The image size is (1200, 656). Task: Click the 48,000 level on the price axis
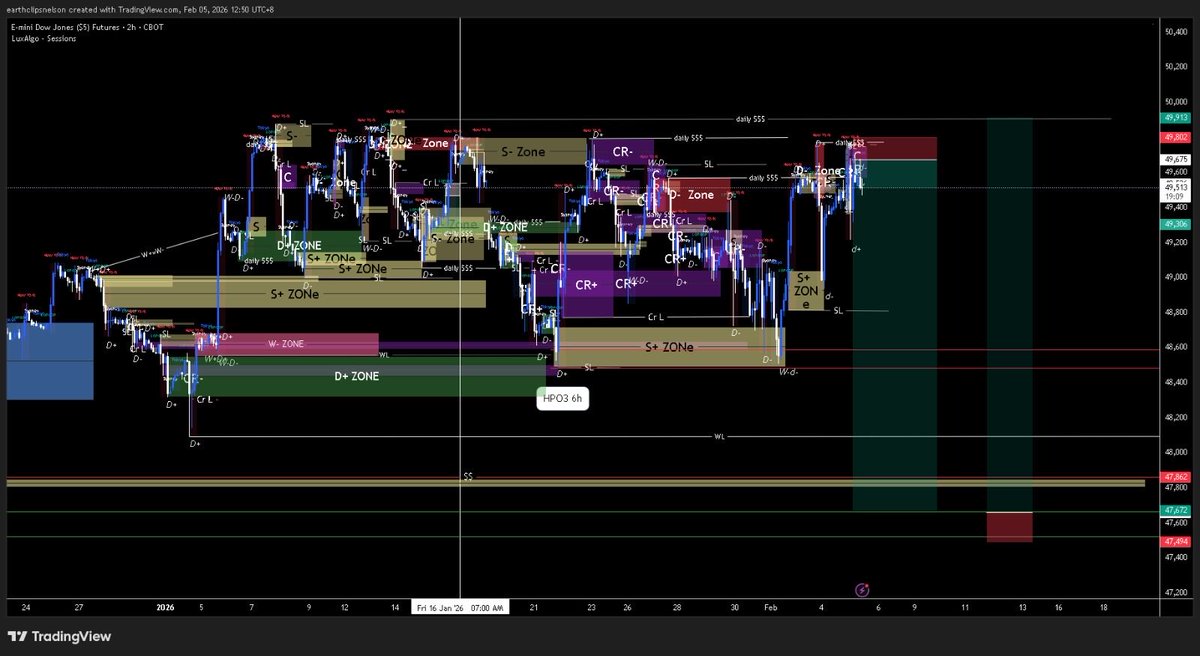pos(1175,452)
